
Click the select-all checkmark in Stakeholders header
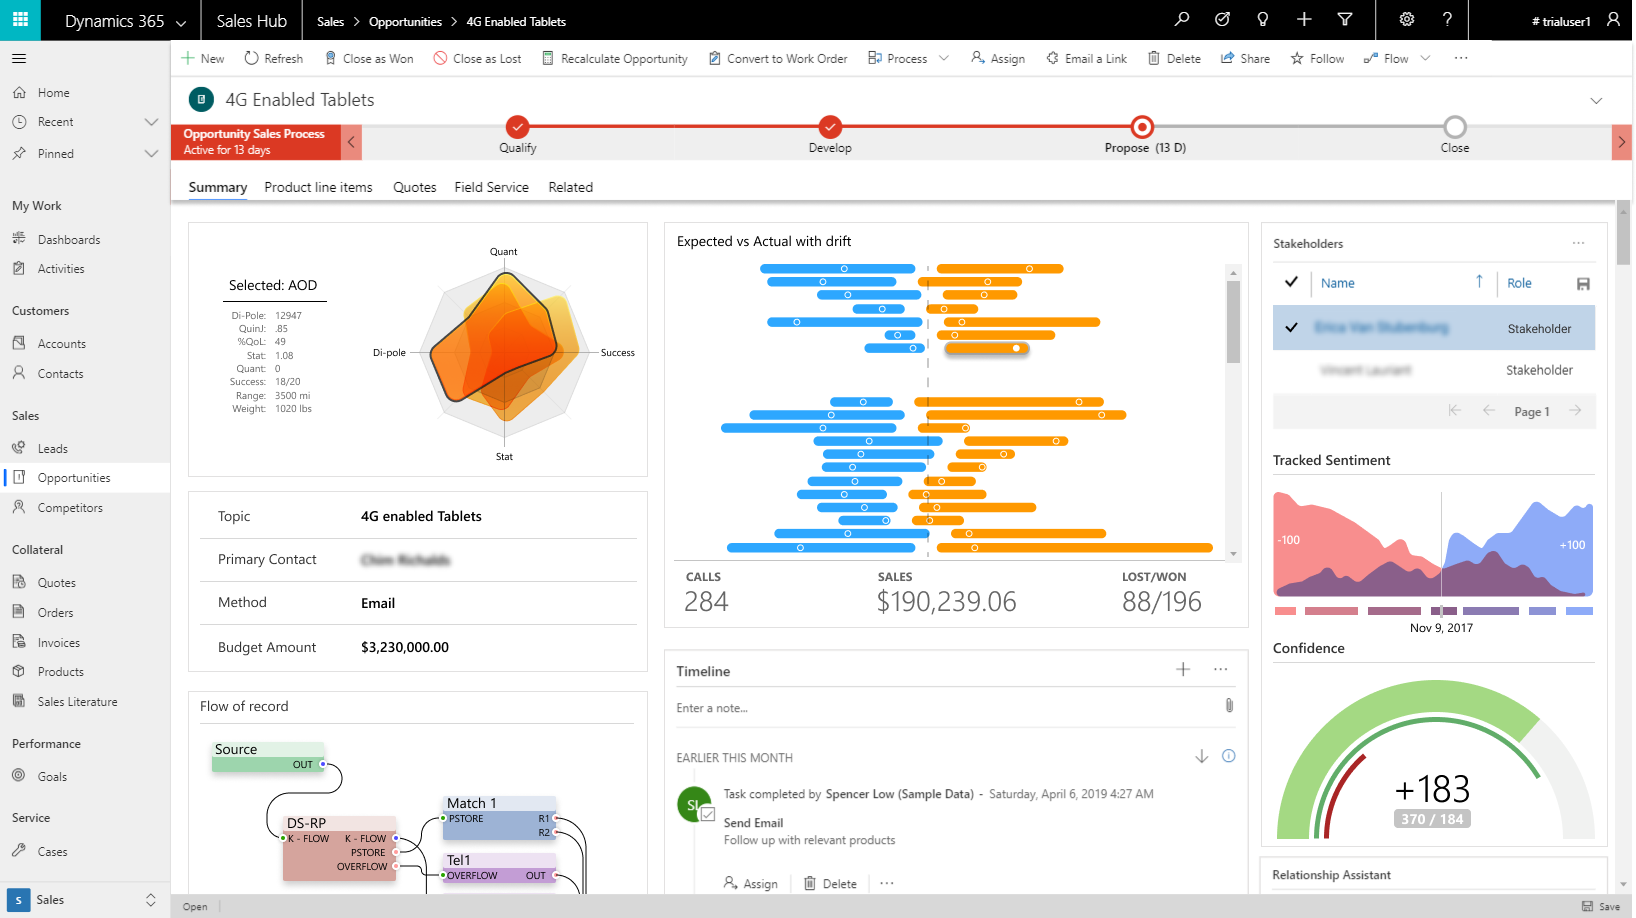(x=1292, y=283)
